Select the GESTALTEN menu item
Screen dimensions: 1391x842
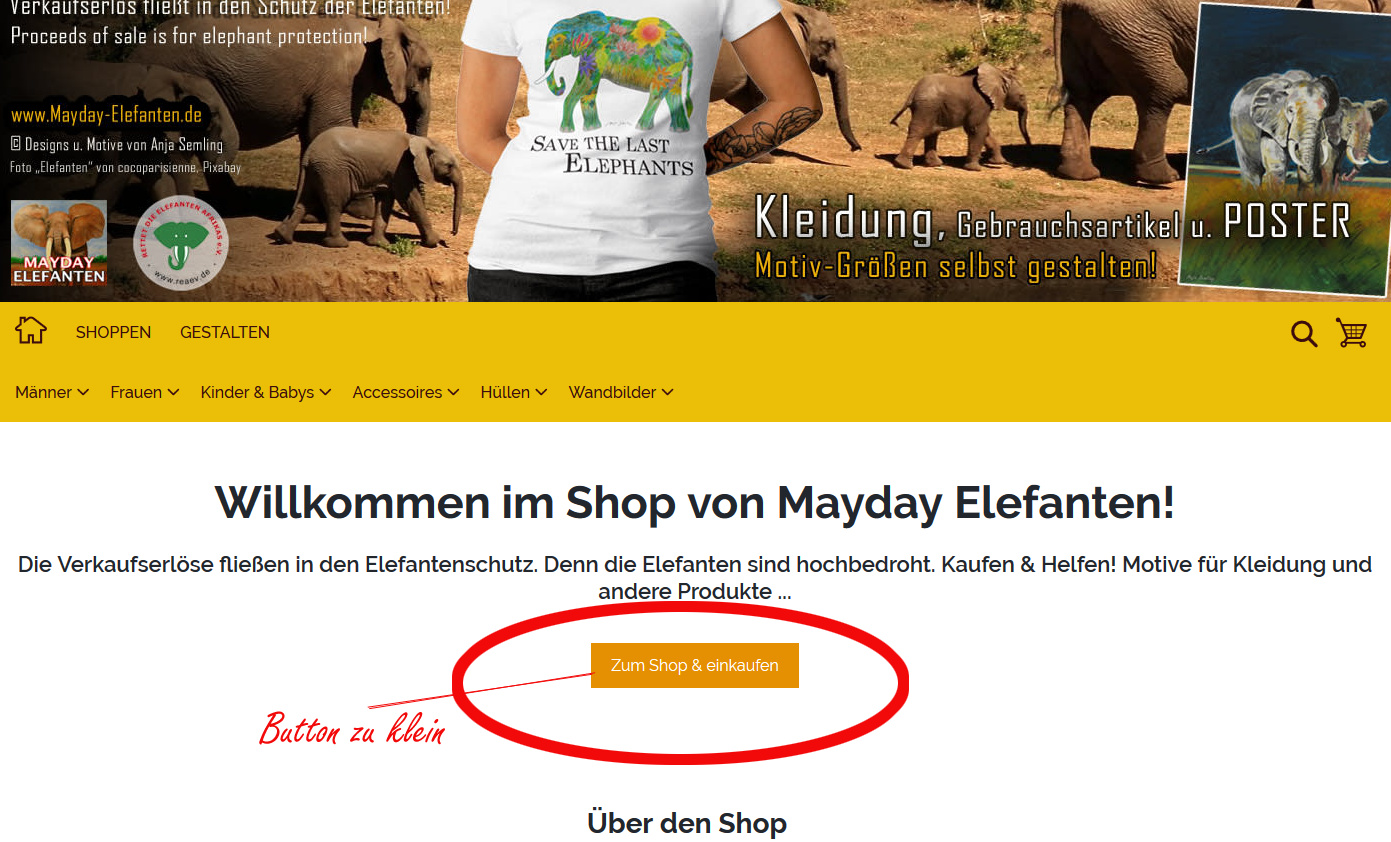pos(225,332)
